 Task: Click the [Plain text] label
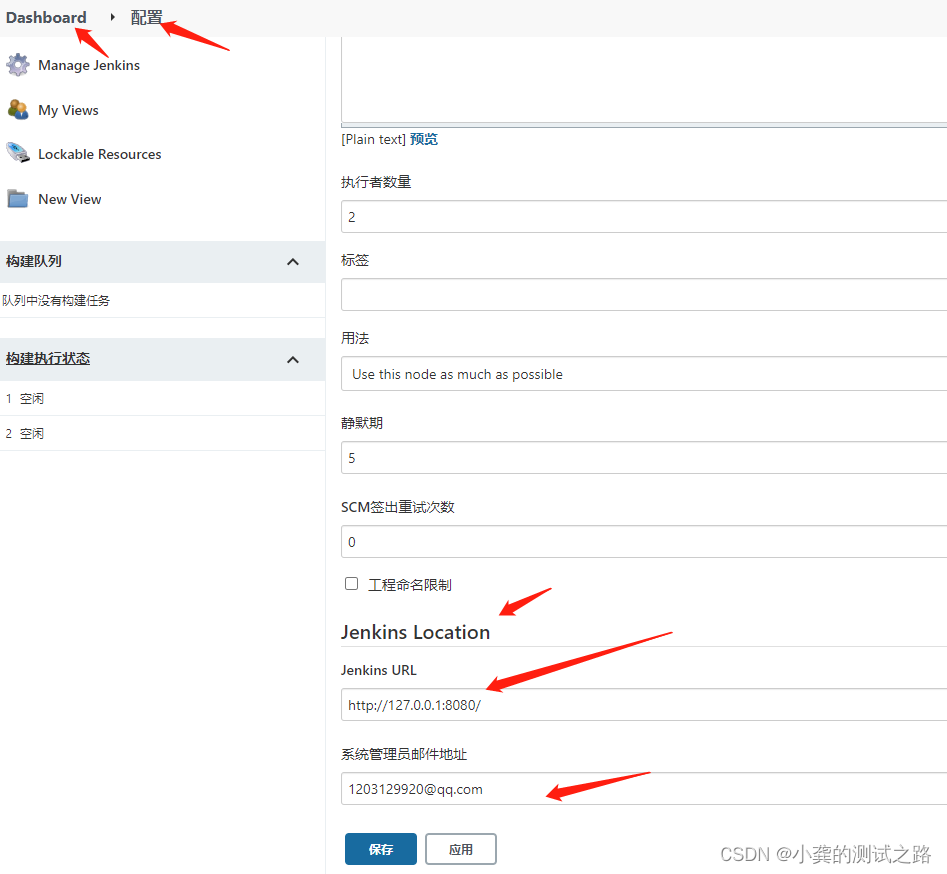click(373, 140)
